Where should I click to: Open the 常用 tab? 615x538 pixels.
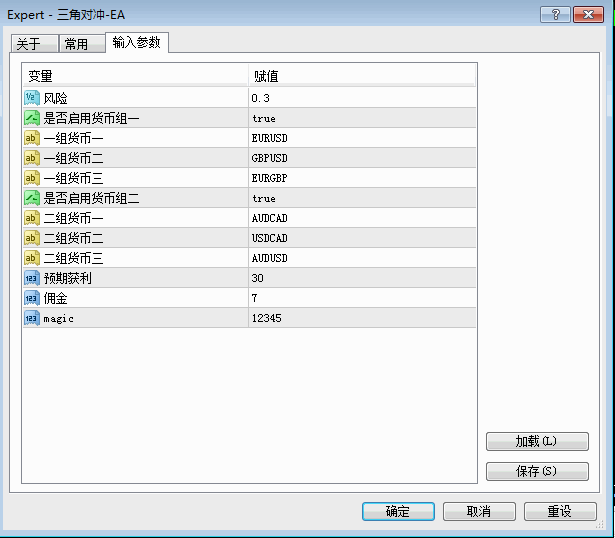click(x=76, y=44)
